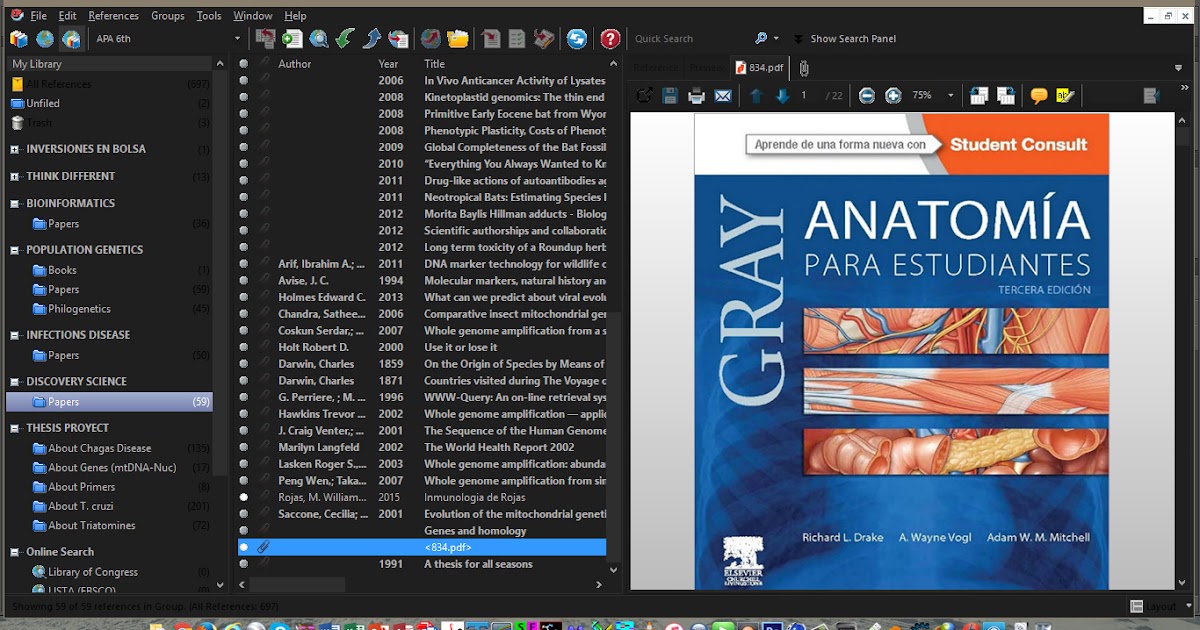The image size is (1200, 630).
Task: Sync the library with the blue Sync icon
Action: tap(577, 39)
